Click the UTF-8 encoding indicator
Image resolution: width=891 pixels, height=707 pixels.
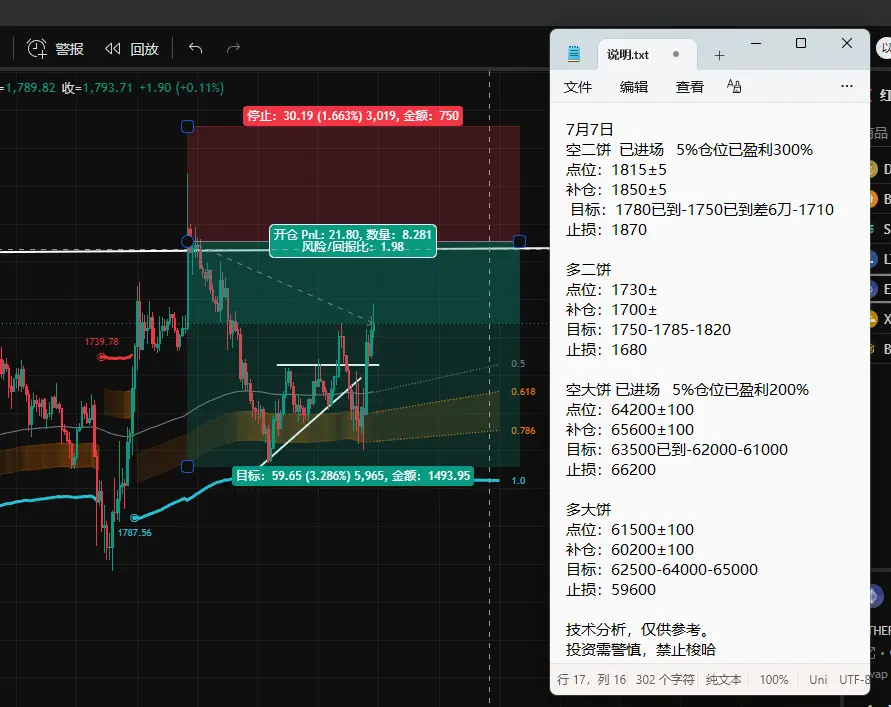click(854, 680)
